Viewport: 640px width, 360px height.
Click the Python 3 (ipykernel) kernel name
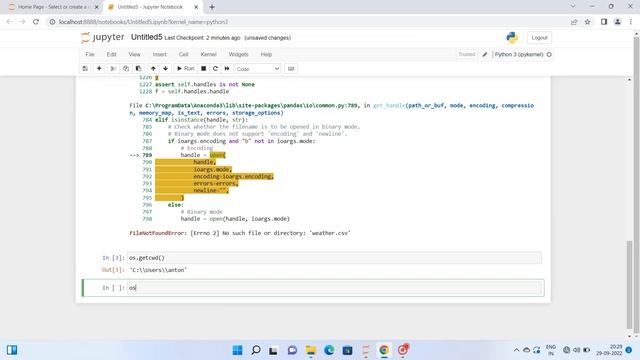coord(519,54)
